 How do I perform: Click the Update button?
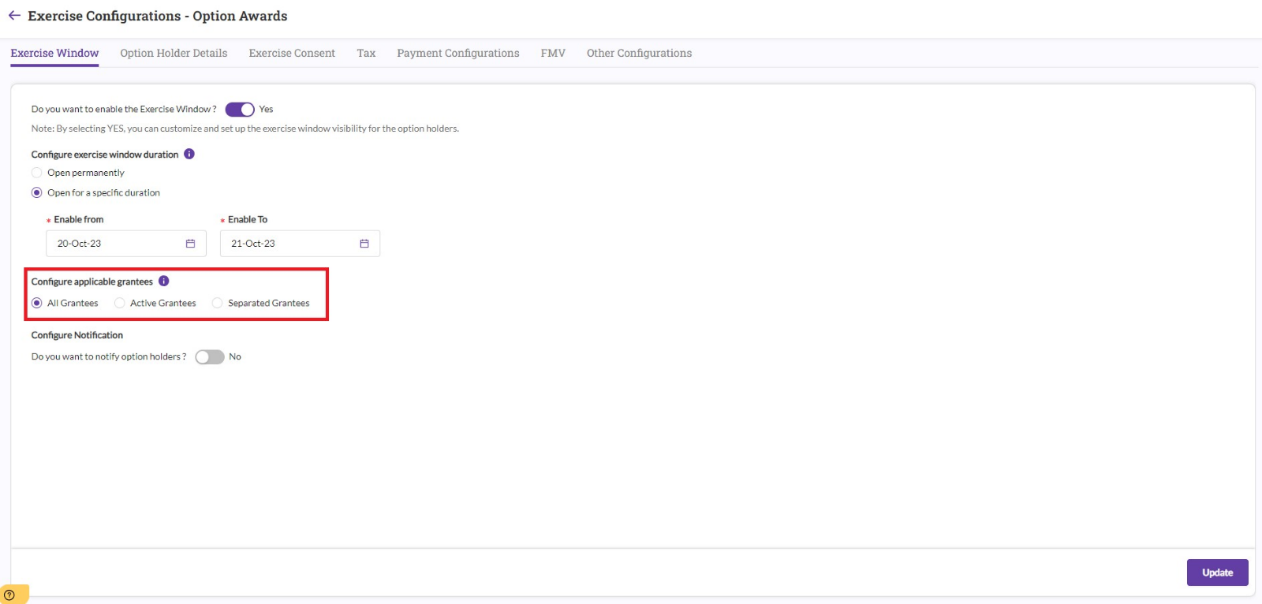[1217, 571]
